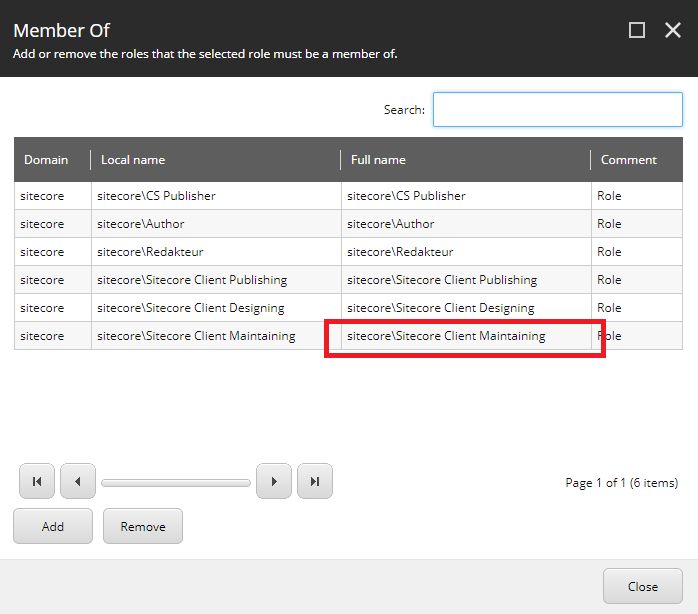
Task: Click the pager slider bar
Action: pos(176,483)
